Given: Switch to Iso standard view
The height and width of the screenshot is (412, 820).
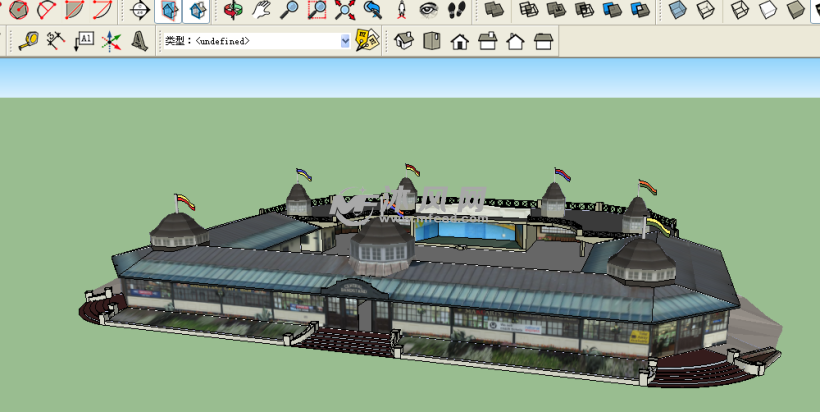Looking at the screenshot, I should [403, 41].
